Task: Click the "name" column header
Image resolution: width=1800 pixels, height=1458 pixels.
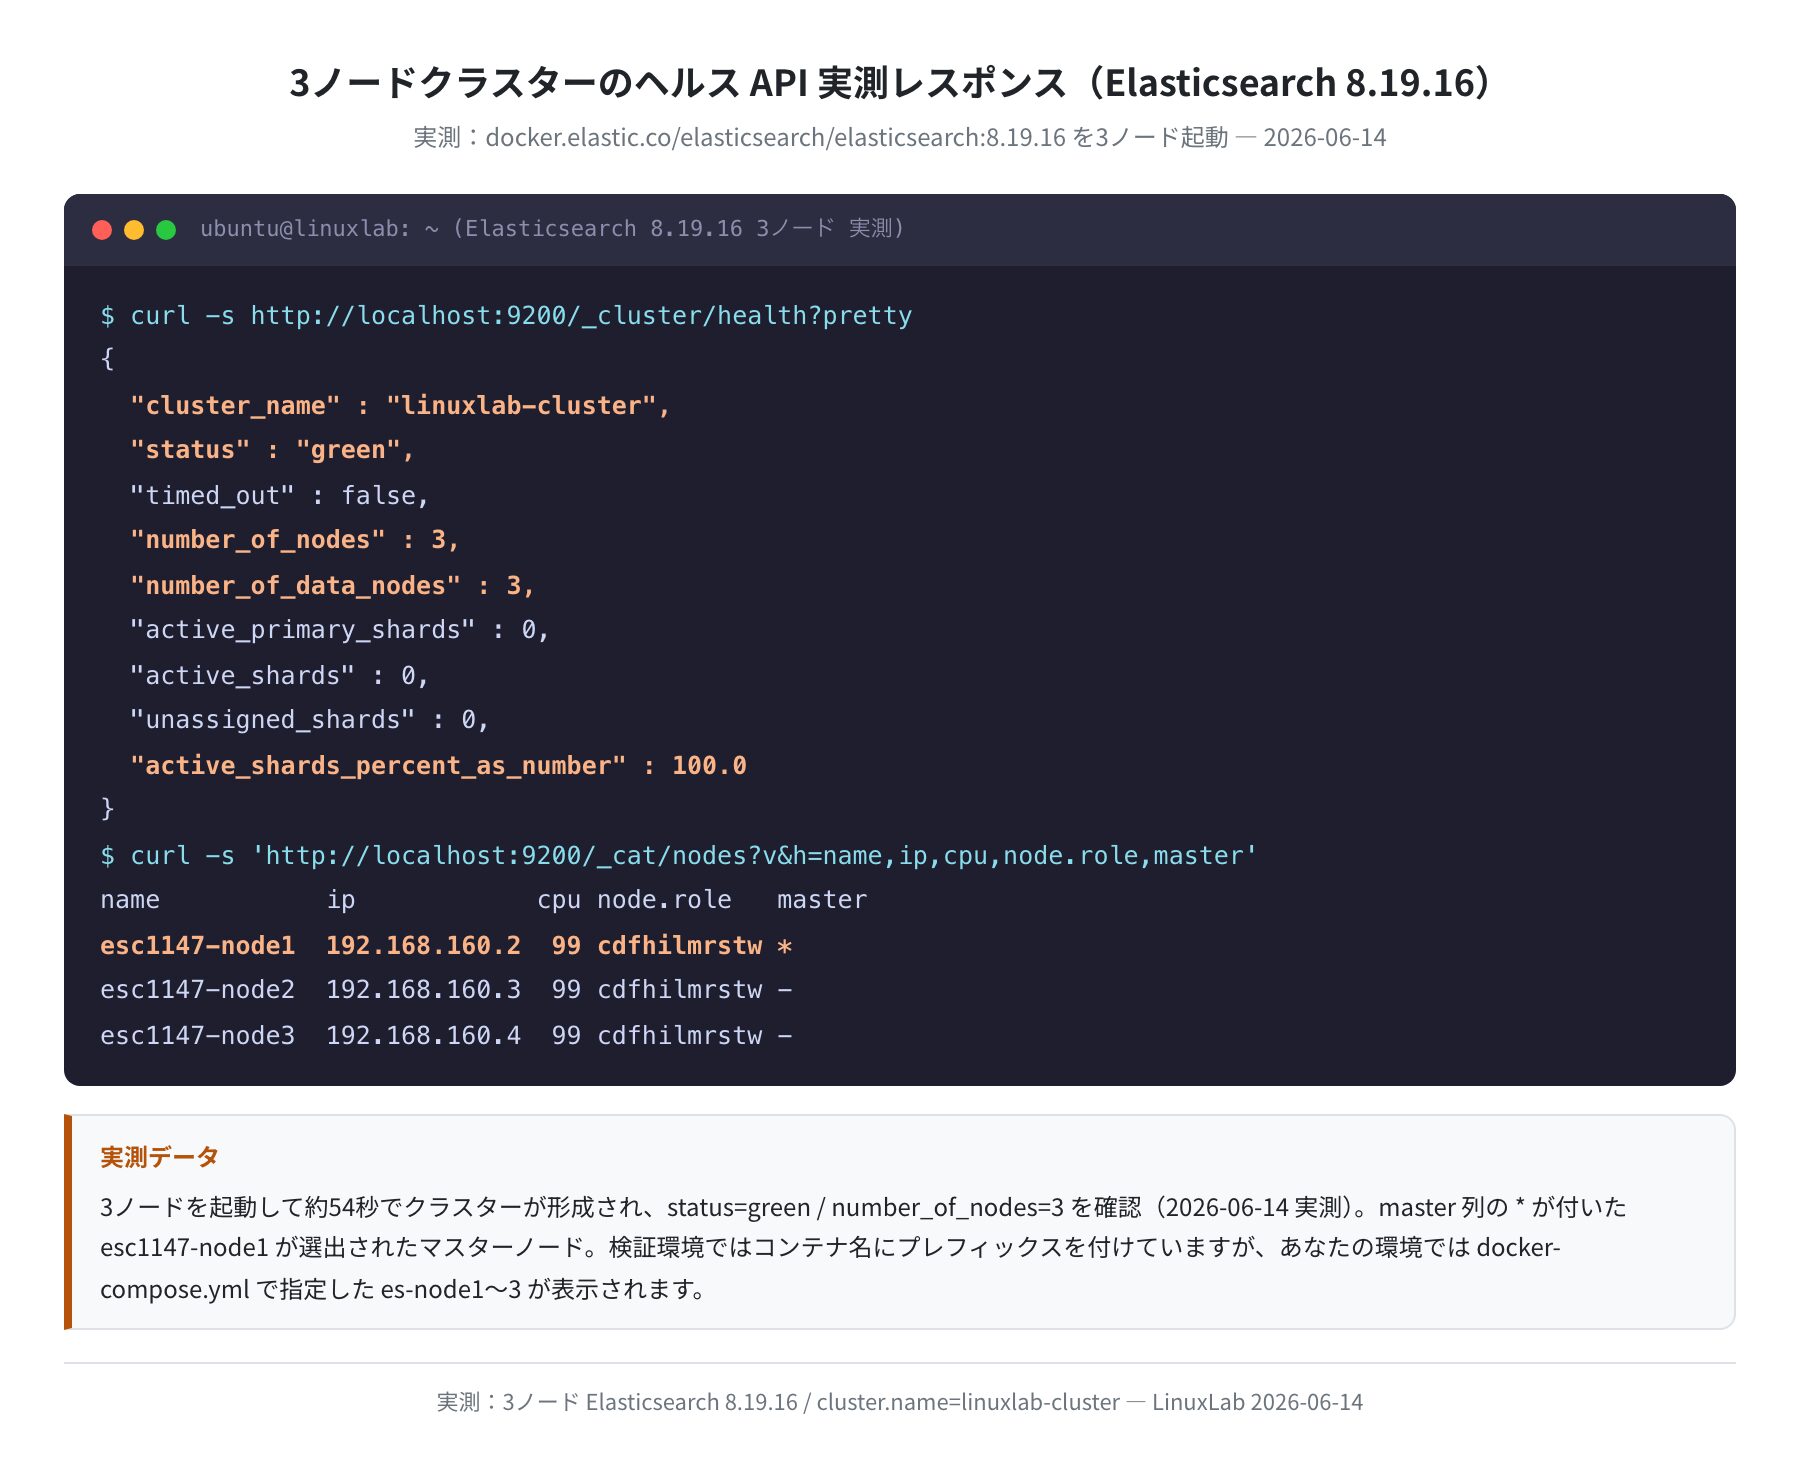Action: click(x=130, y=901)
